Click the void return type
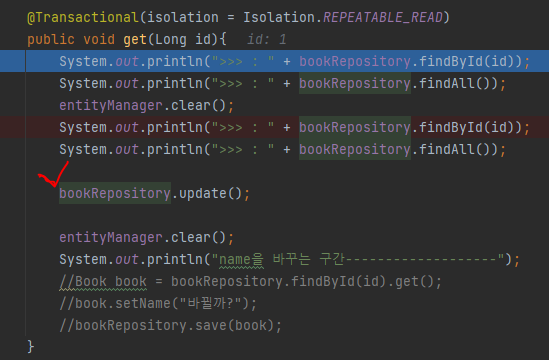 pyautogui.click(x=99, y=39)
